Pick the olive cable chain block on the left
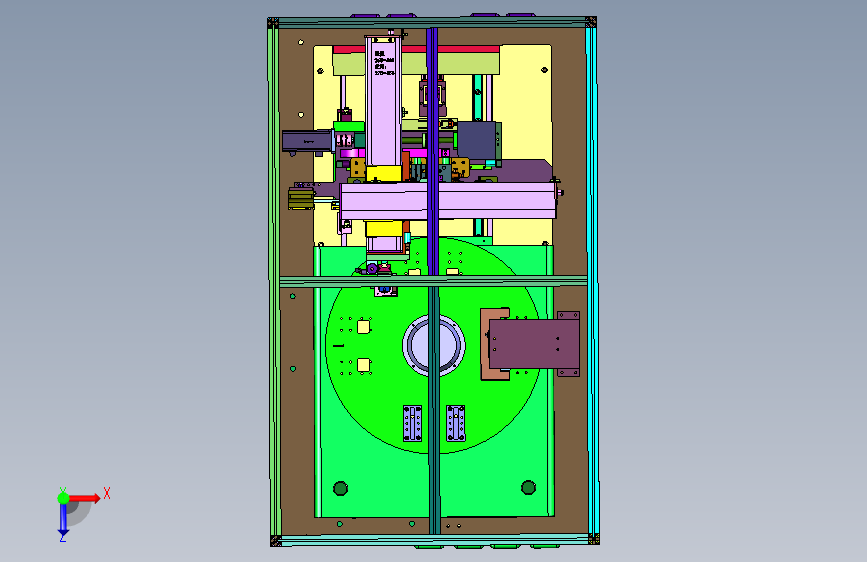 301,199
